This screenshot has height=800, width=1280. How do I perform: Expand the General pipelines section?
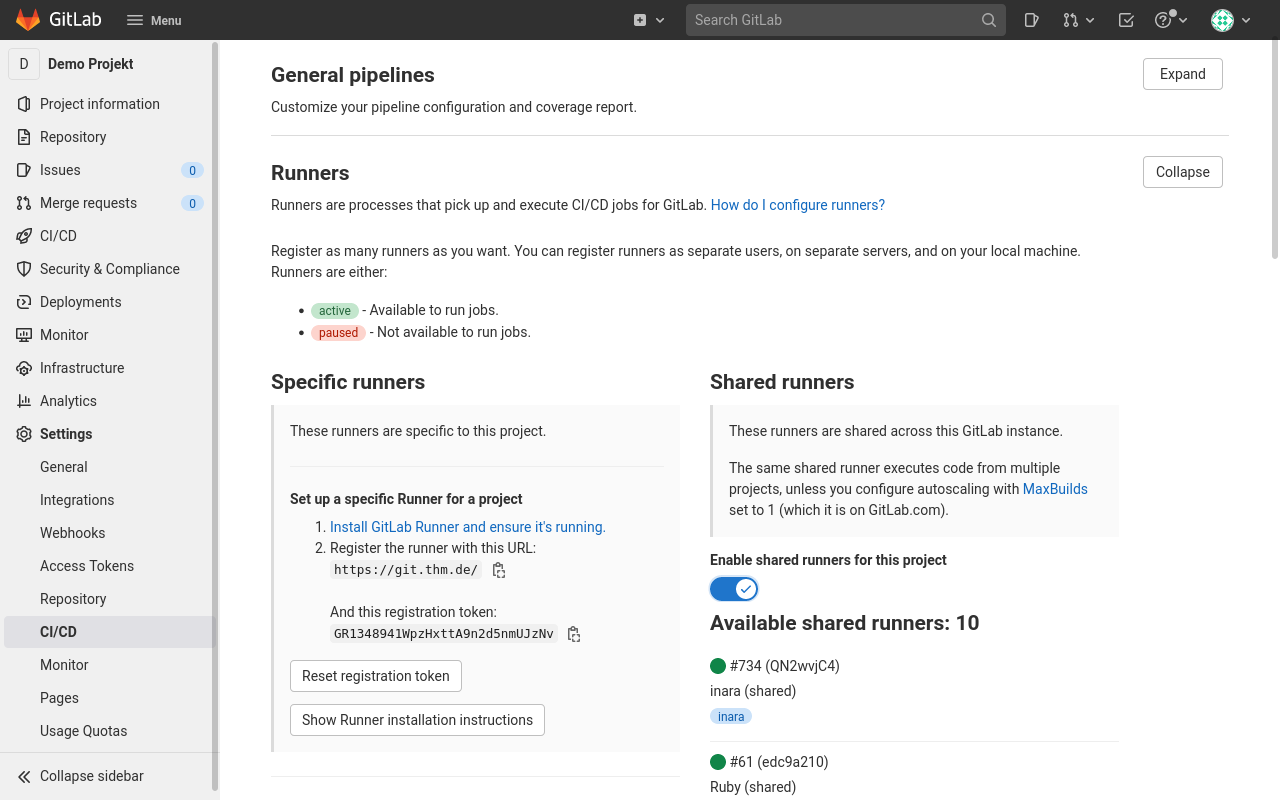[1182, 74]
